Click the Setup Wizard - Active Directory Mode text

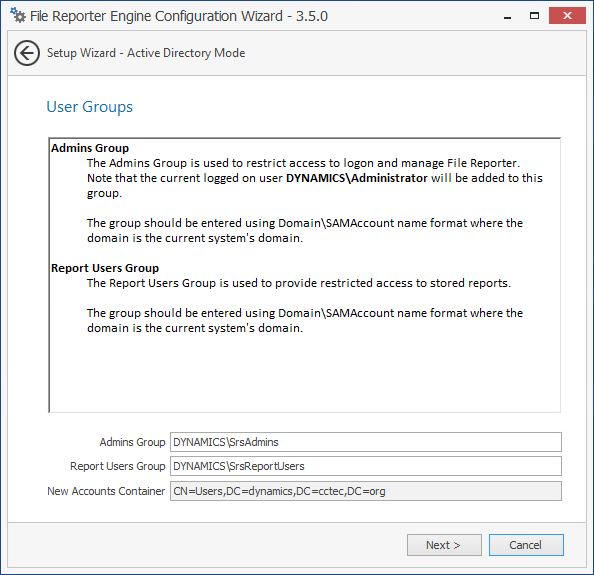146,53
